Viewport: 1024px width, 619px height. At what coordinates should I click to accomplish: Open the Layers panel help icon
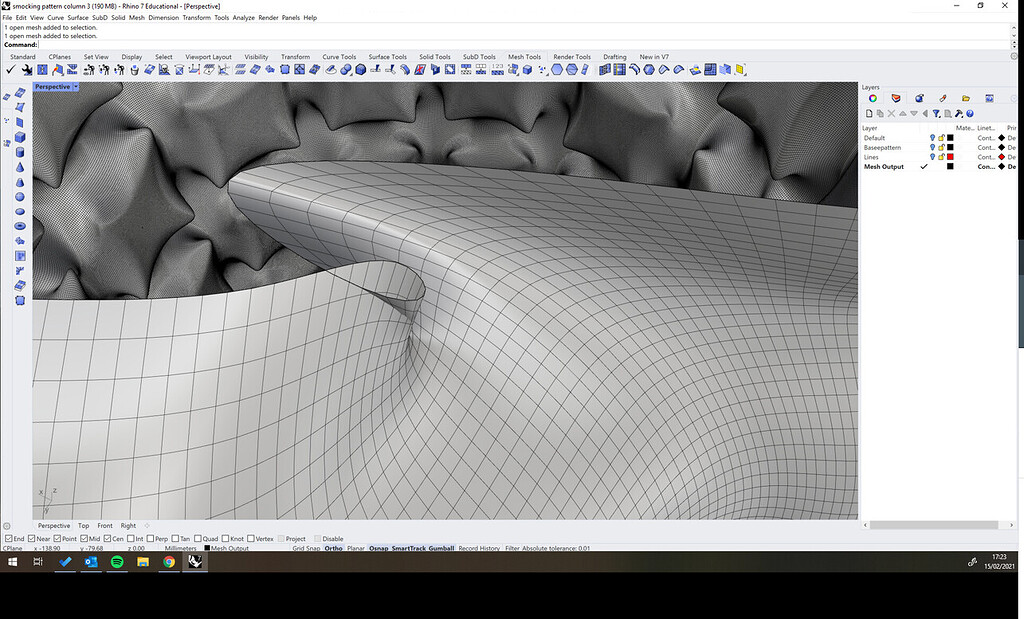pos(970,113)
